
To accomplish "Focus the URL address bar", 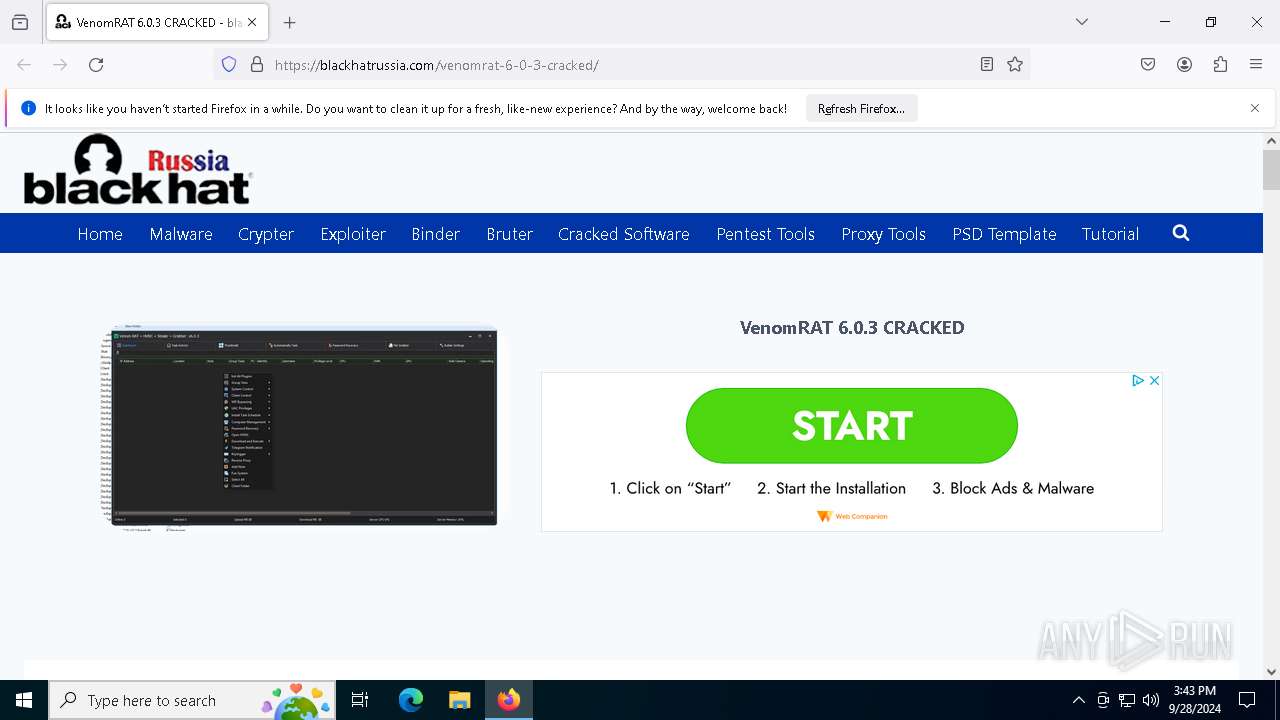I will coord(620,65).
